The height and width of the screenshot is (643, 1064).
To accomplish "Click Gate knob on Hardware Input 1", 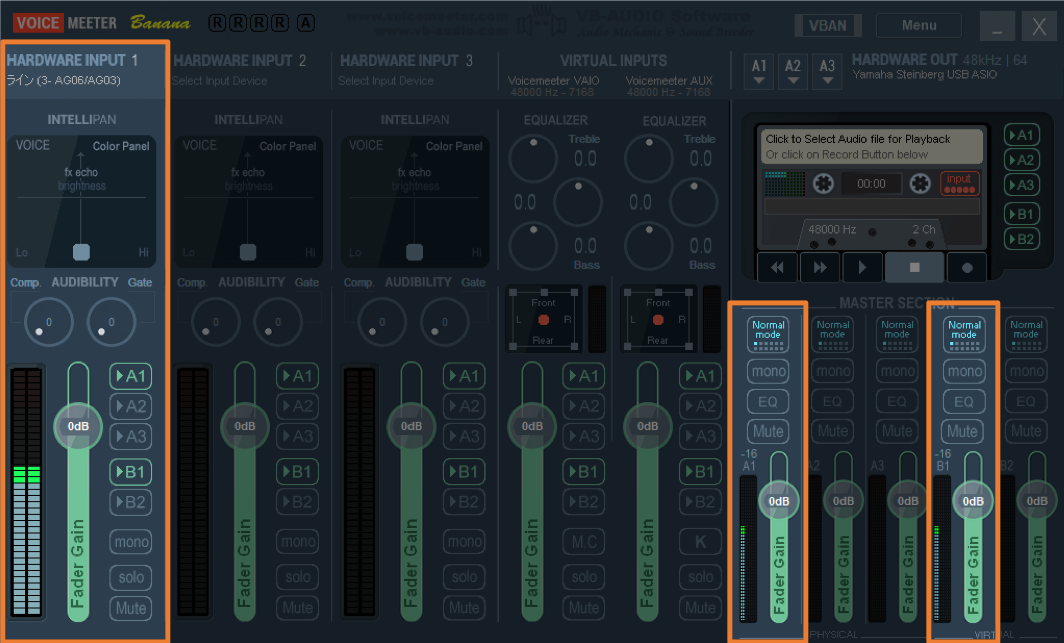I will [x=111, y=322].
